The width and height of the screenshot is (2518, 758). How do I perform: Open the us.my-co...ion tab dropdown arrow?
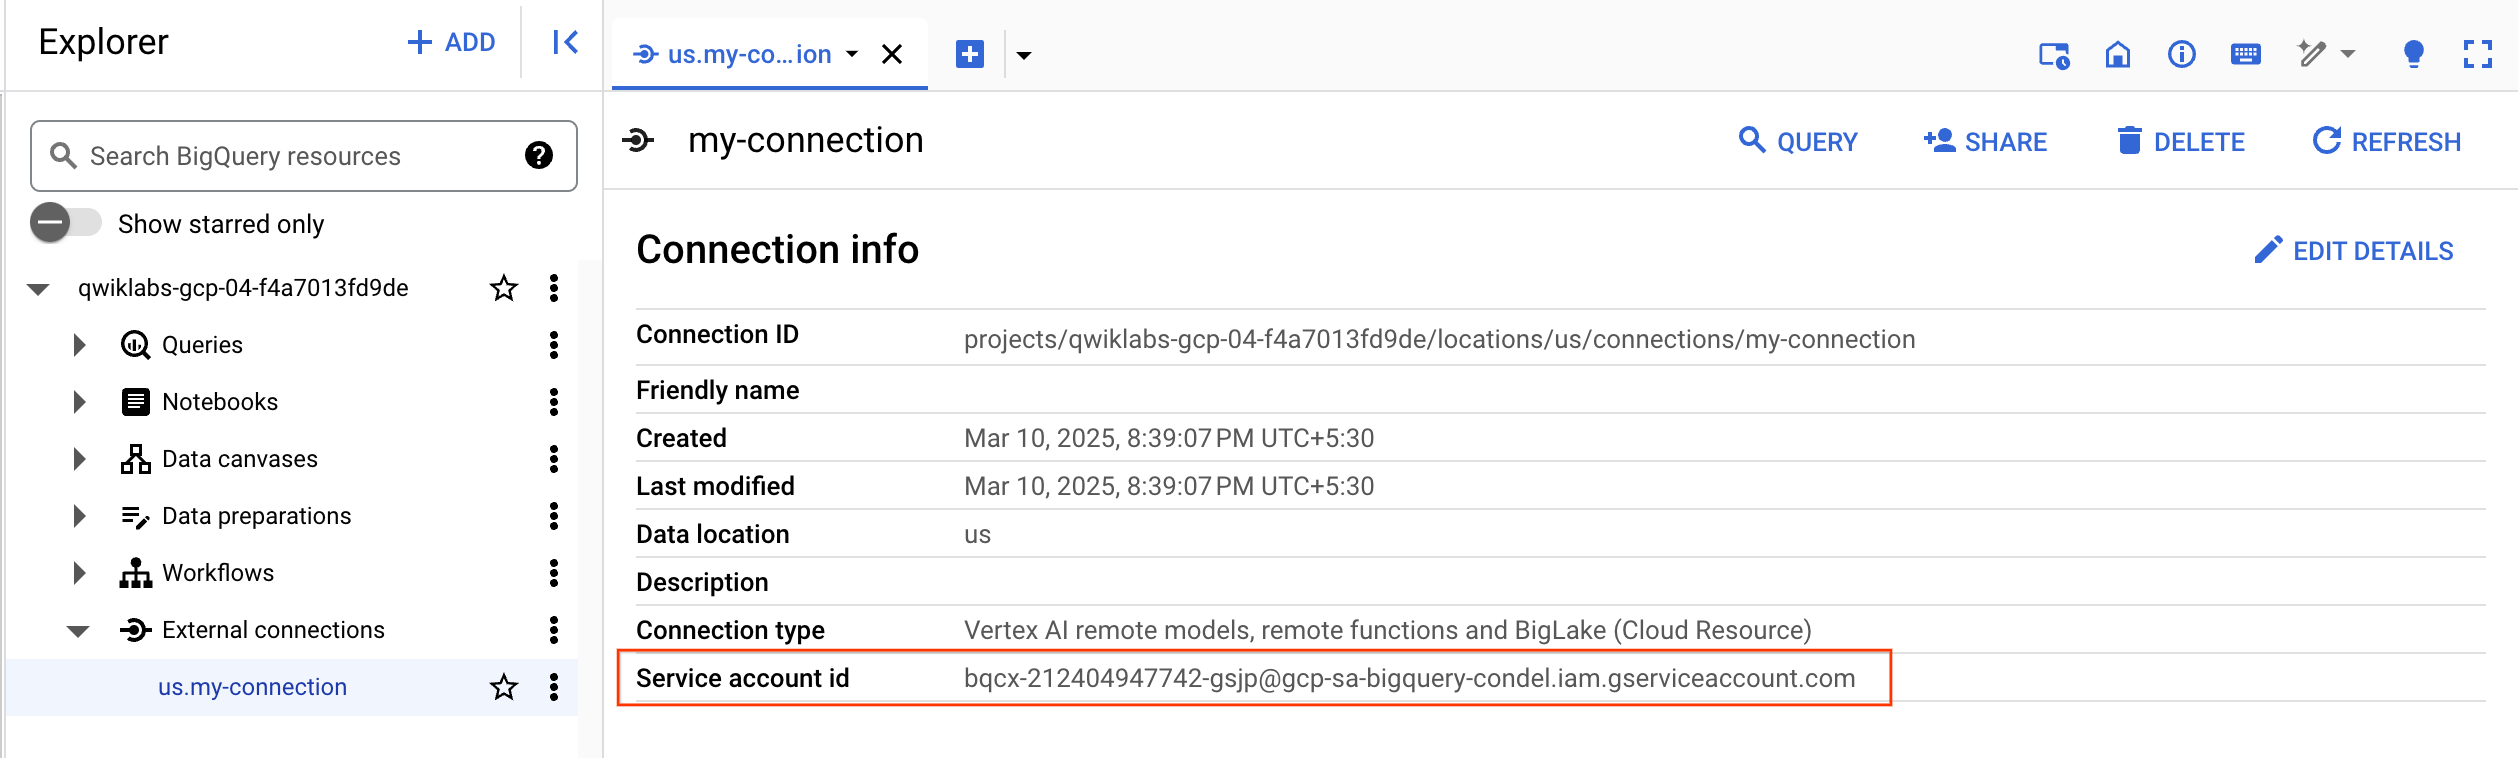852,54
